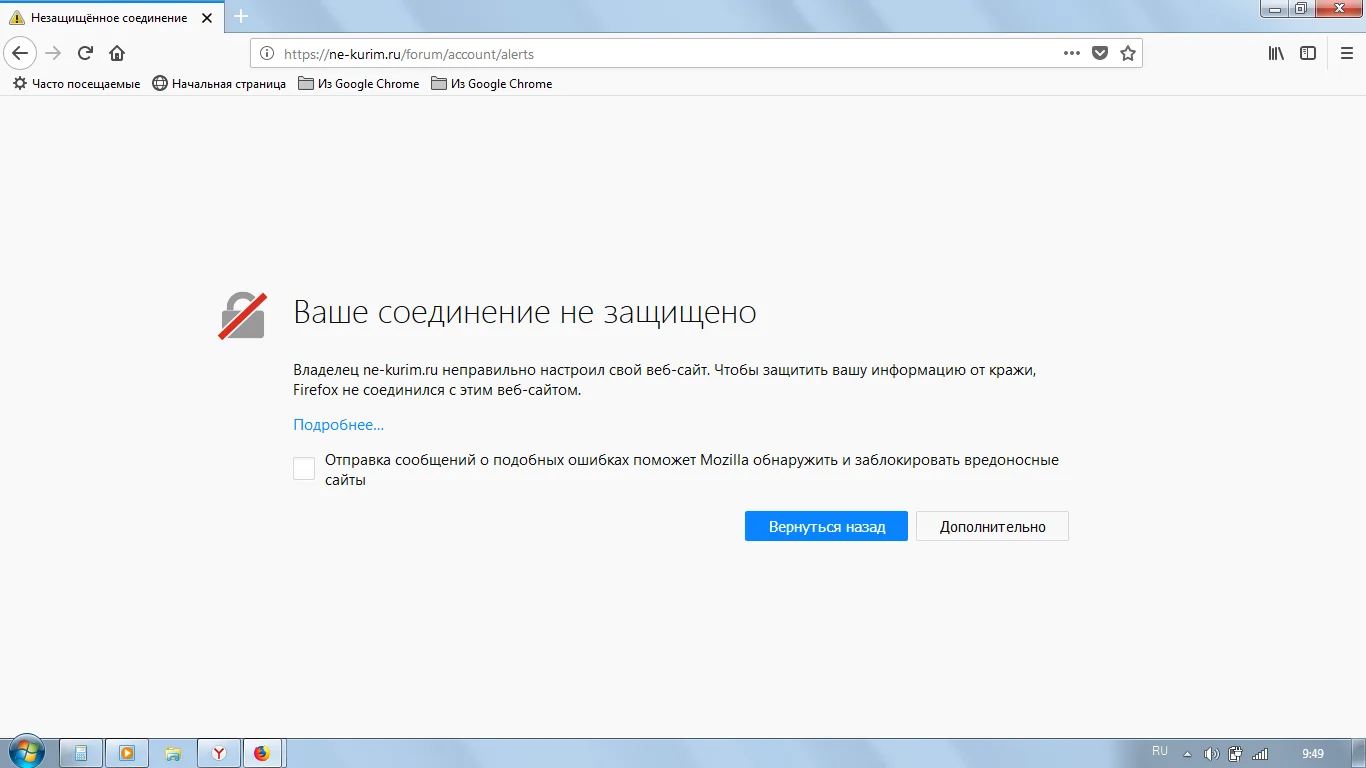Click the broken padlock illustration on the page
1366x768 pixels.
241,315
